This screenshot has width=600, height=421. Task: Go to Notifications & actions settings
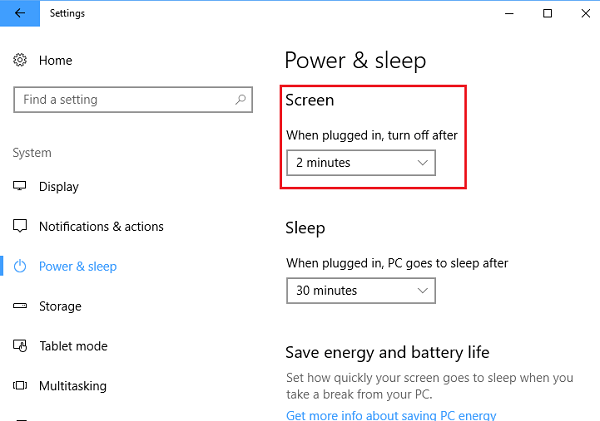(101, 227)
